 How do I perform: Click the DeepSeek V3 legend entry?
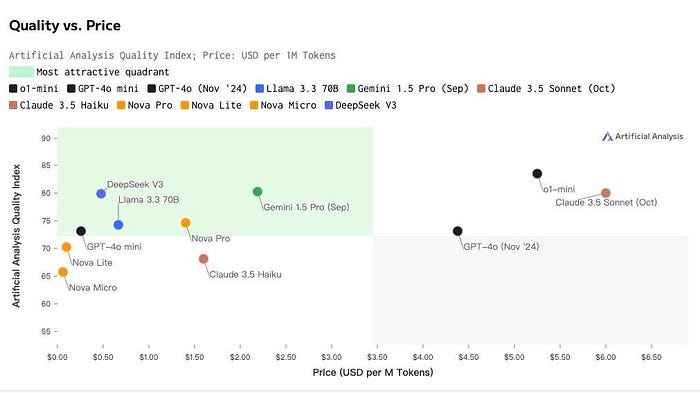(x=361, y=105)
